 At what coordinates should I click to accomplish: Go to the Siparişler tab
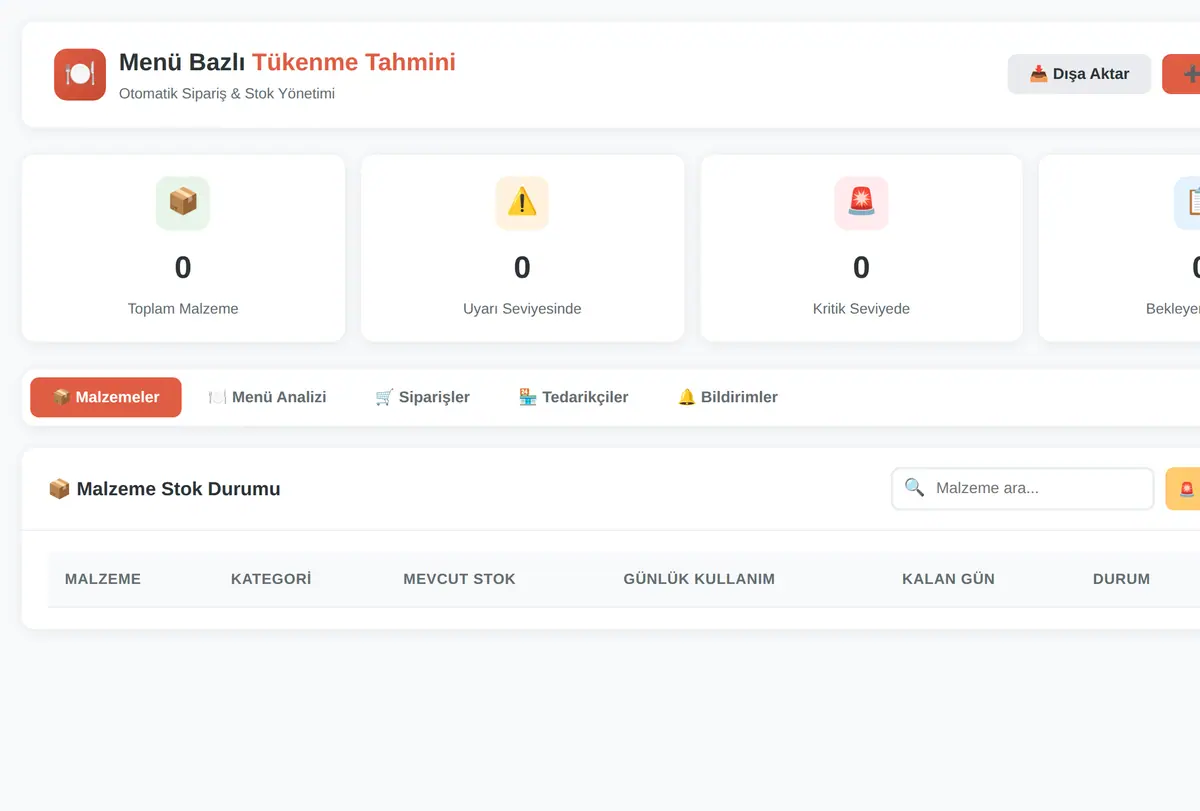click(422, 397)
